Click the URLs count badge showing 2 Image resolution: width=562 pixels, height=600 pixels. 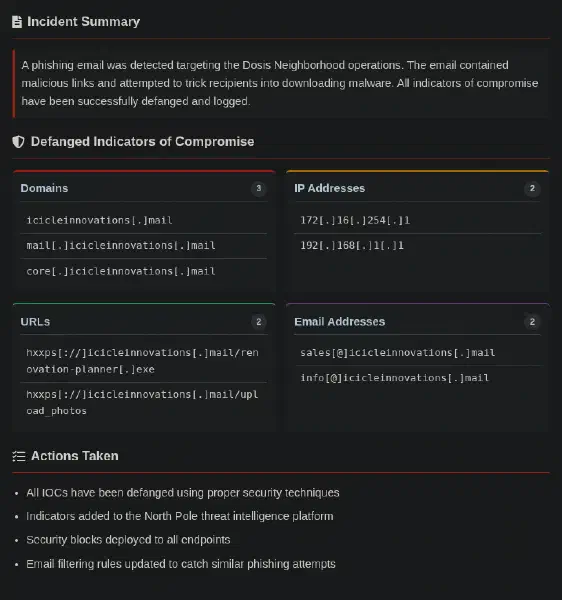click(x=259, y=322)
